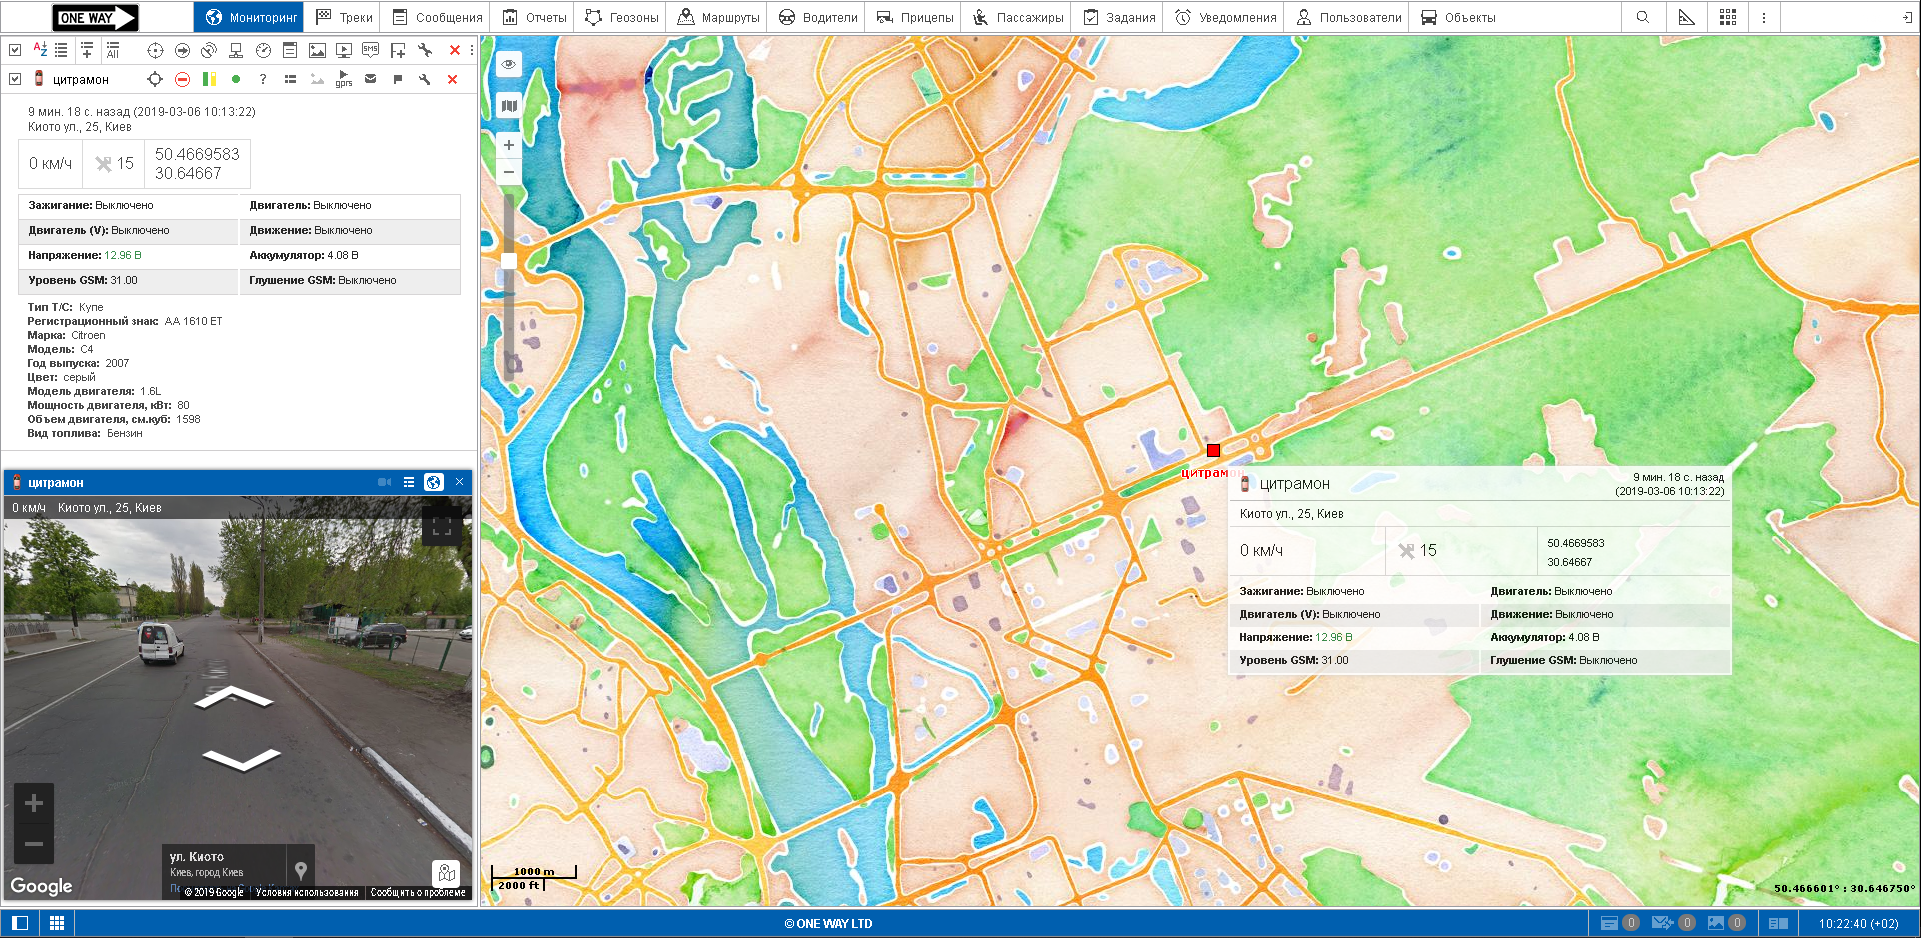
Task: Click the red stop state icon of цитрамон
Action: click(x=182, y=79)
